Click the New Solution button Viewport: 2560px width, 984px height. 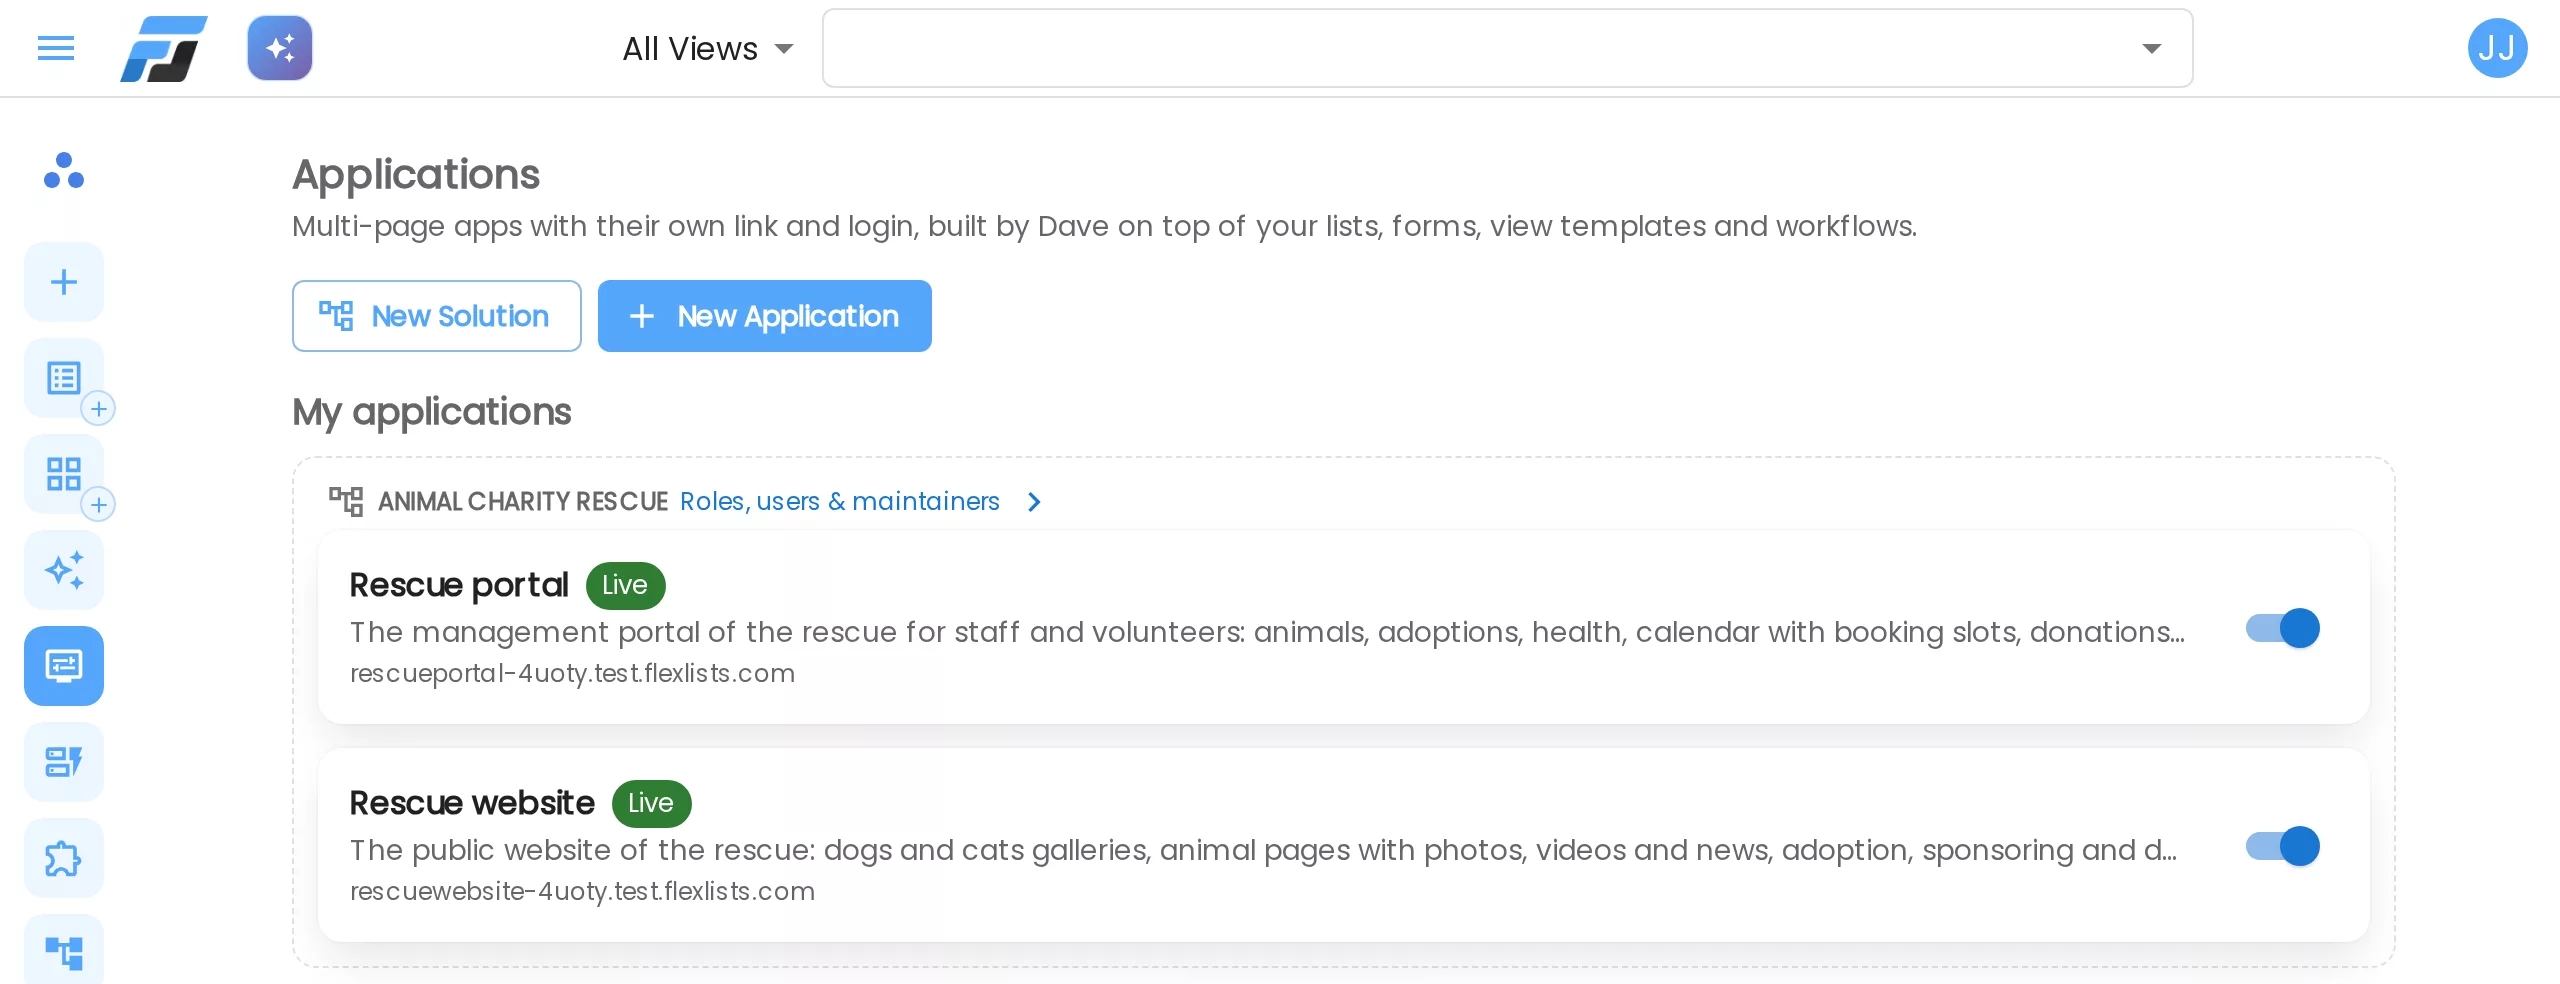pos(437,316)
